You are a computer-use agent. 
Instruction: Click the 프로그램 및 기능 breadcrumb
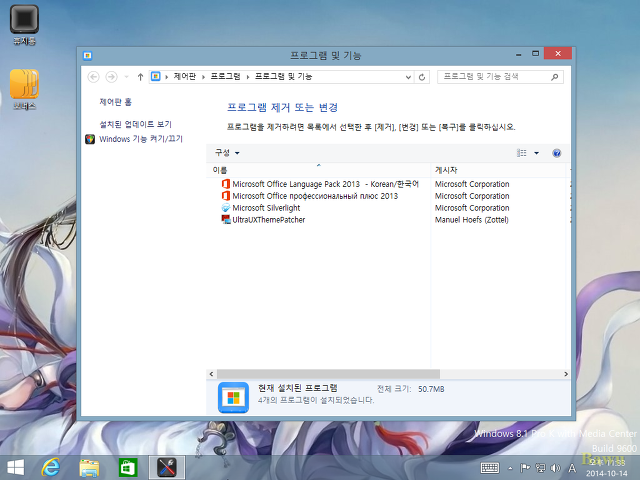(x=283, y=76)
